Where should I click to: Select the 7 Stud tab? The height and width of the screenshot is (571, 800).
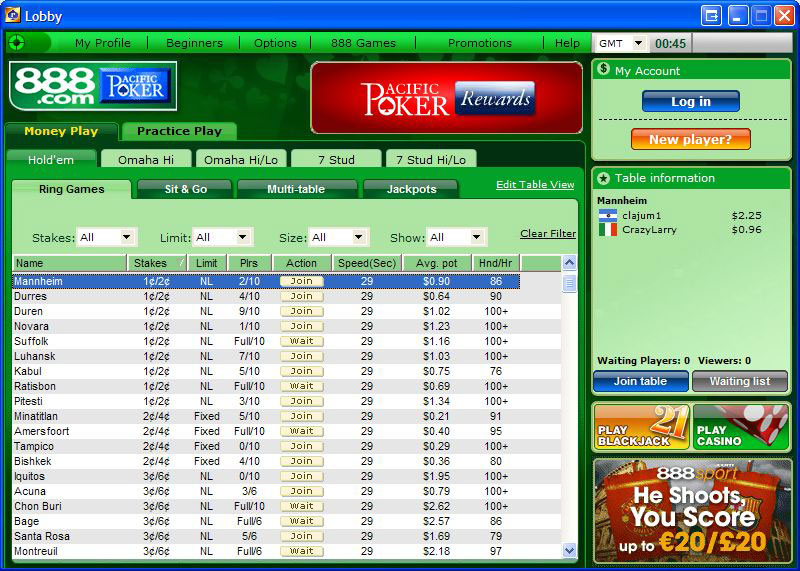click(336, 159)
